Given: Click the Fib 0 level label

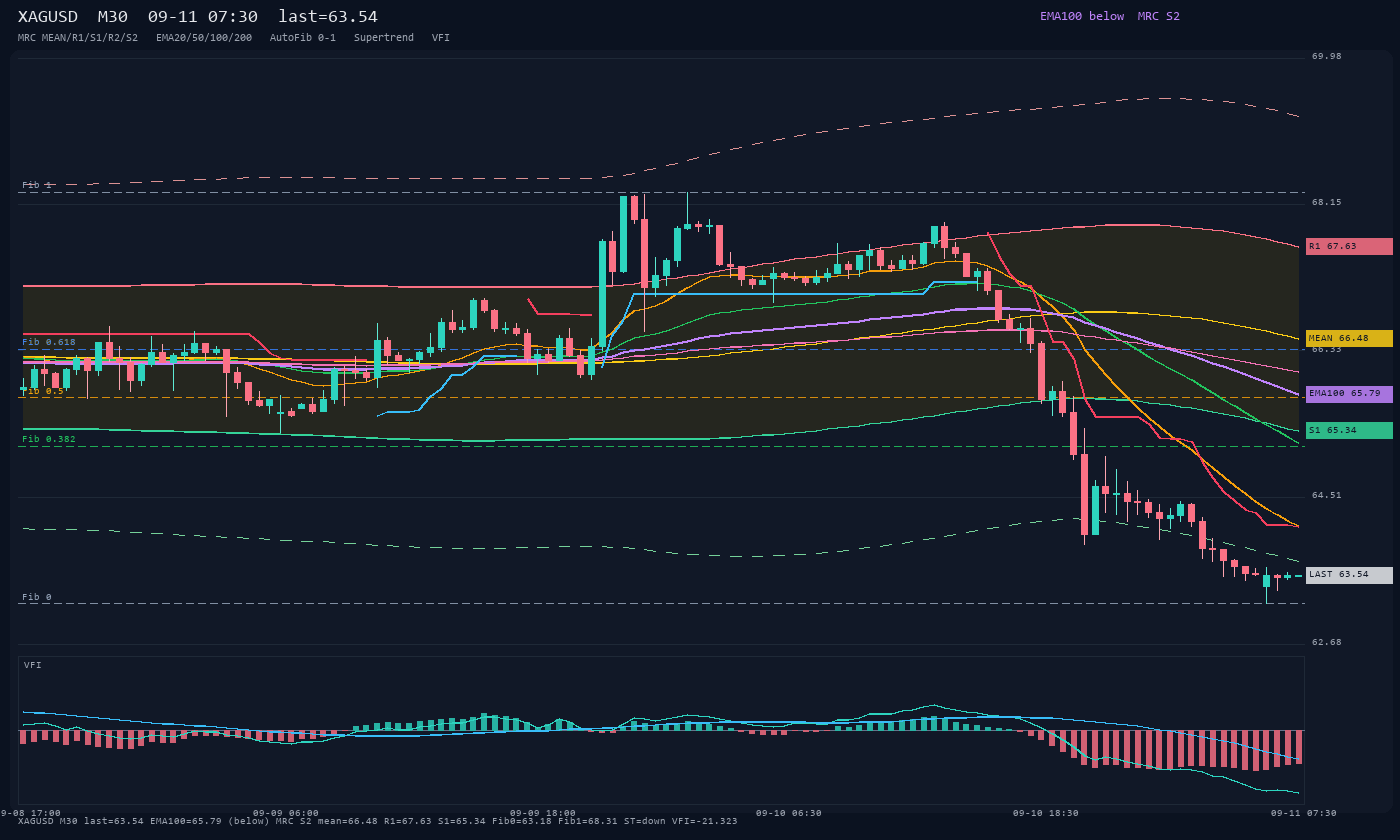Looking at the screenshot, I should point(37,597).
